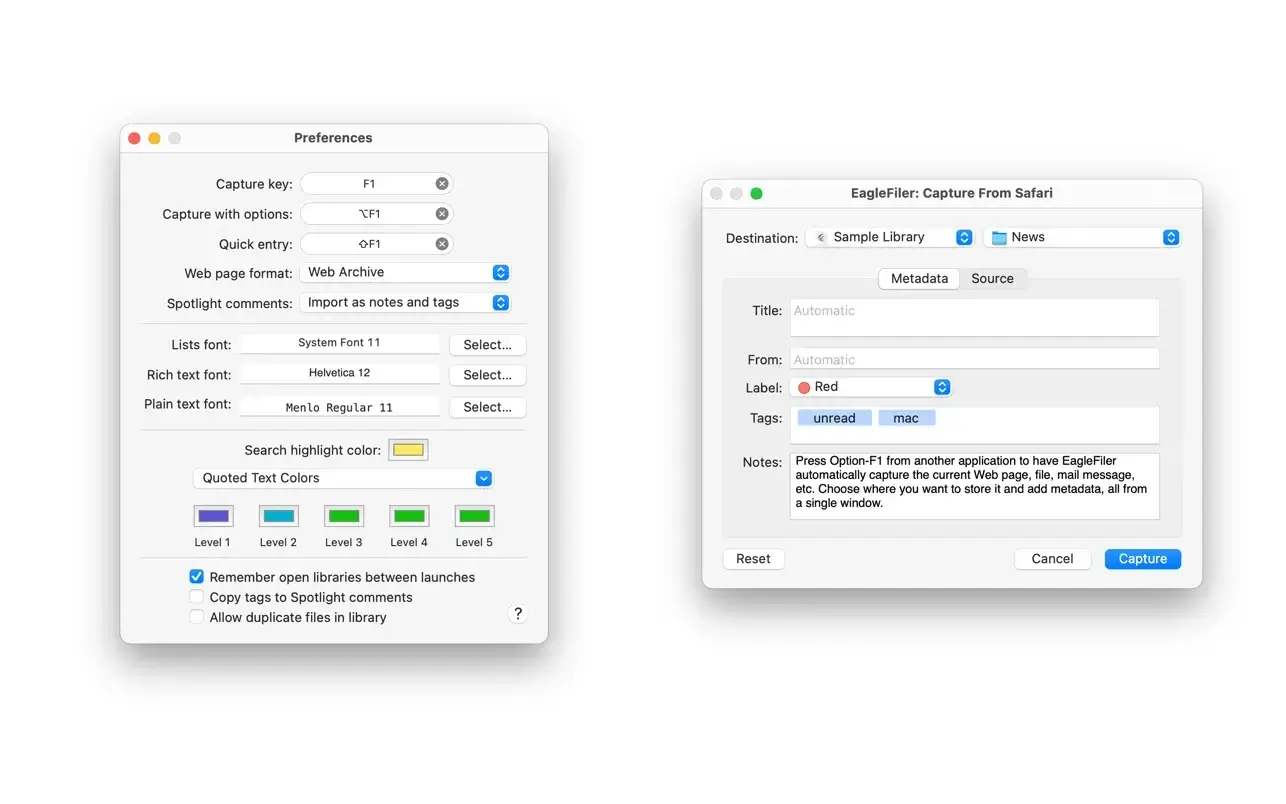Click Select for Rich text font
Viewport: 1286px width, 804px height.
(x=487, y=375)
